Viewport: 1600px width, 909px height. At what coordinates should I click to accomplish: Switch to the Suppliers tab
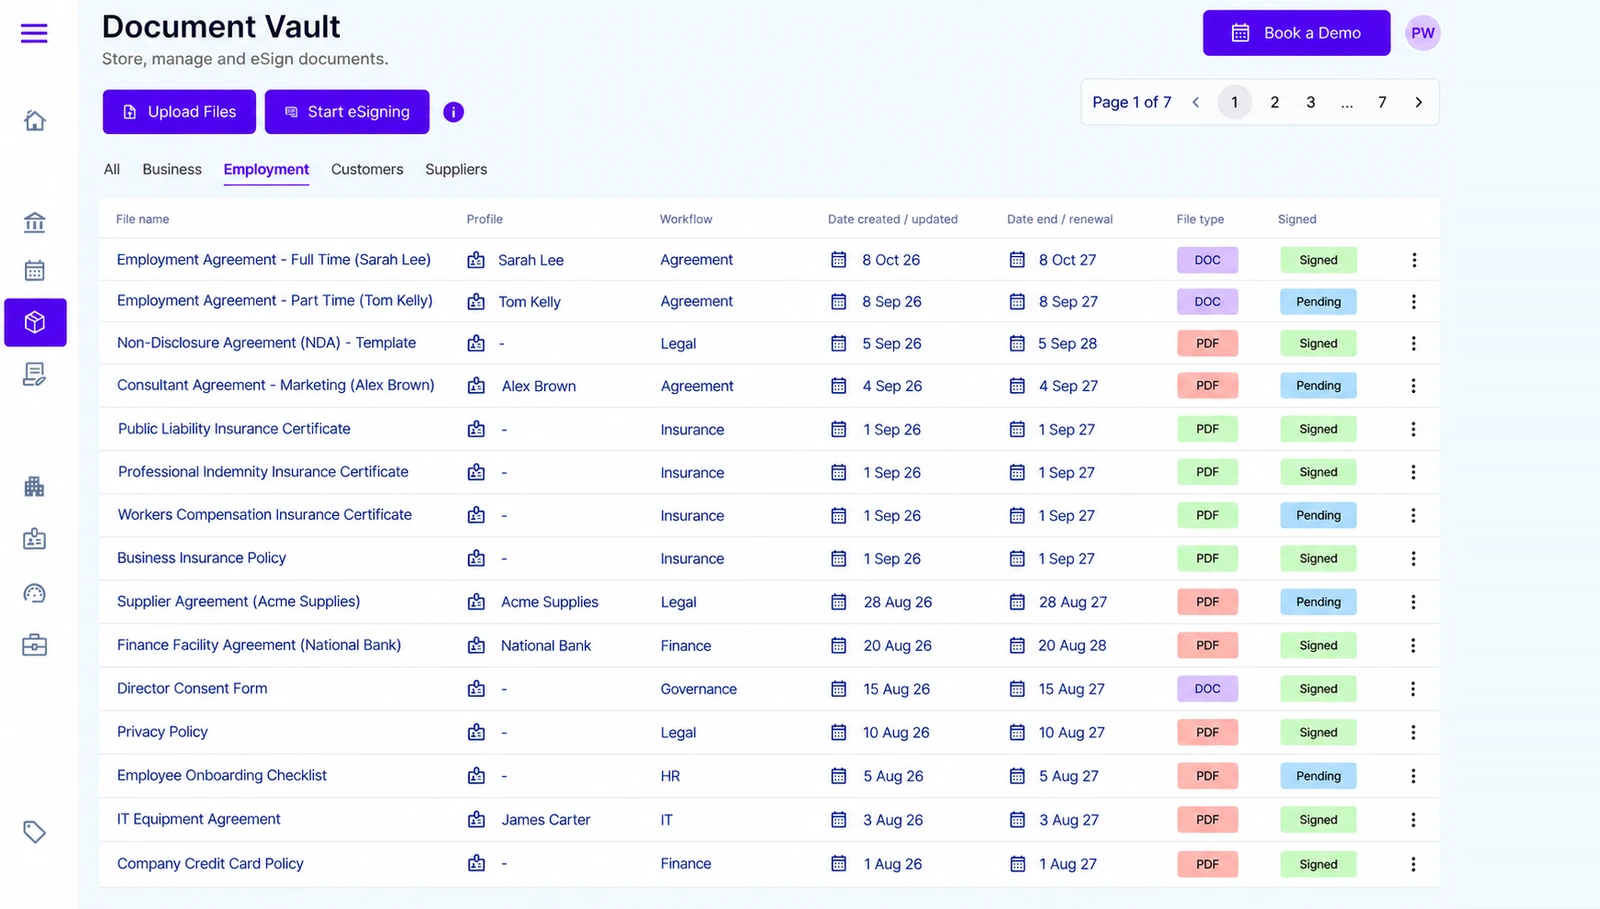point(456,169)
